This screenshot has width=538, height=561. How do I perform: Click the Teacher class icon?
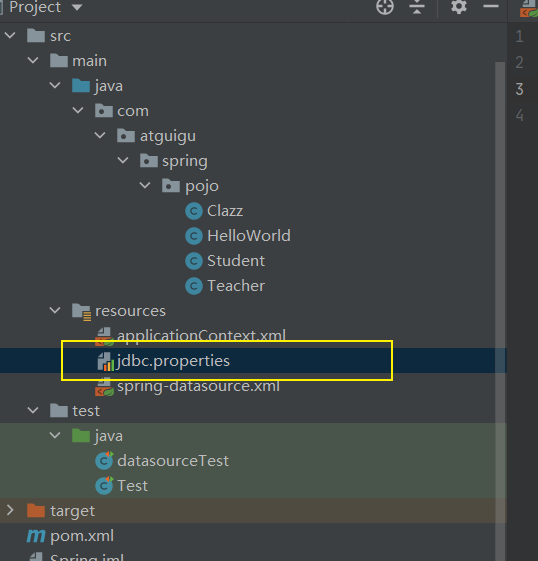tap(194, 286)
